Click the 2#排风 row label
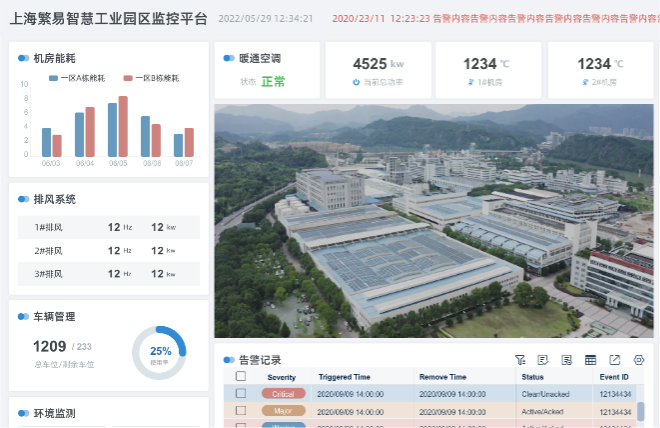660x428 pixels. pyautogui.click(x=48, y=251)
